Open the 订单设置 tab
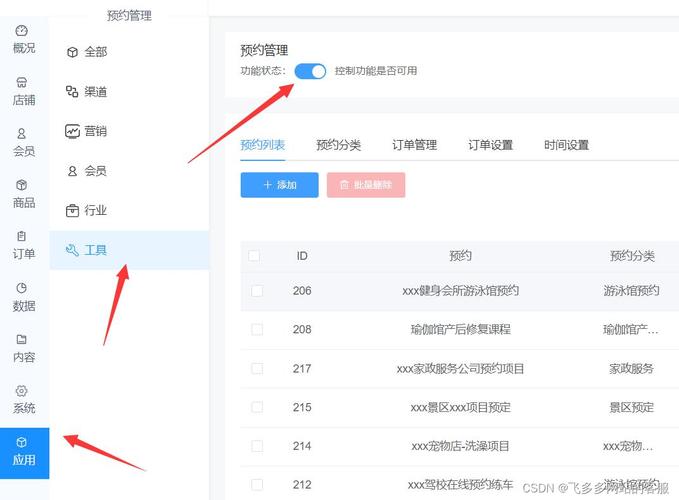 [490, 145]
